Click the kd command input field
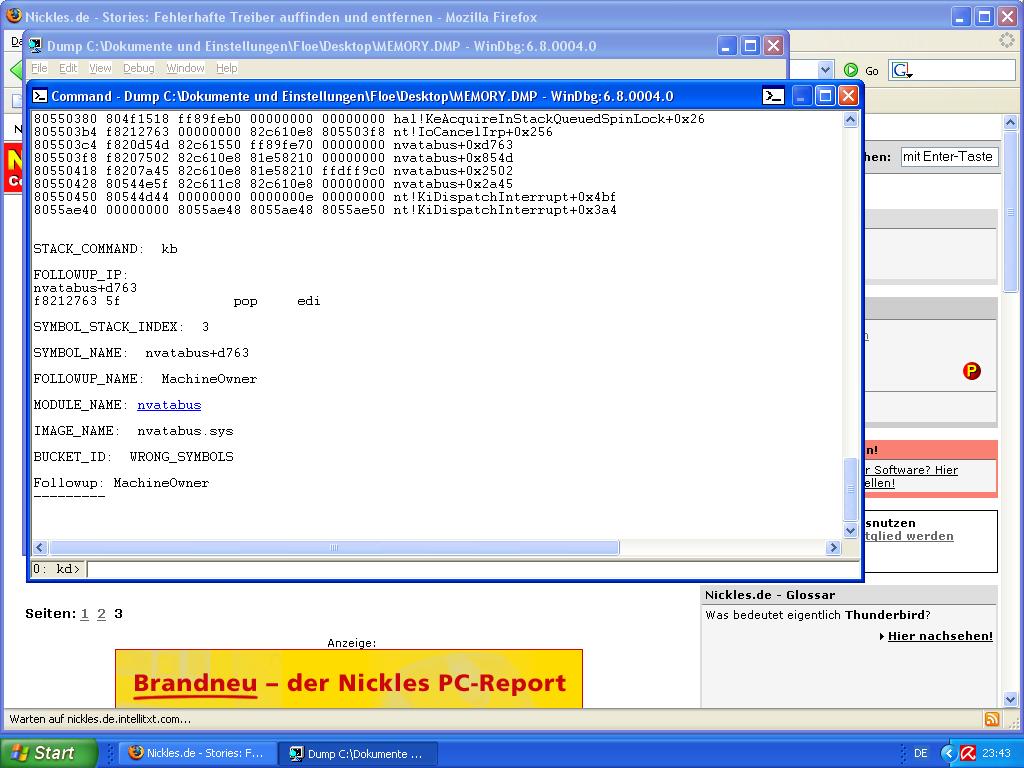This screenshot has height=768, width=1024. click(473, 569)
